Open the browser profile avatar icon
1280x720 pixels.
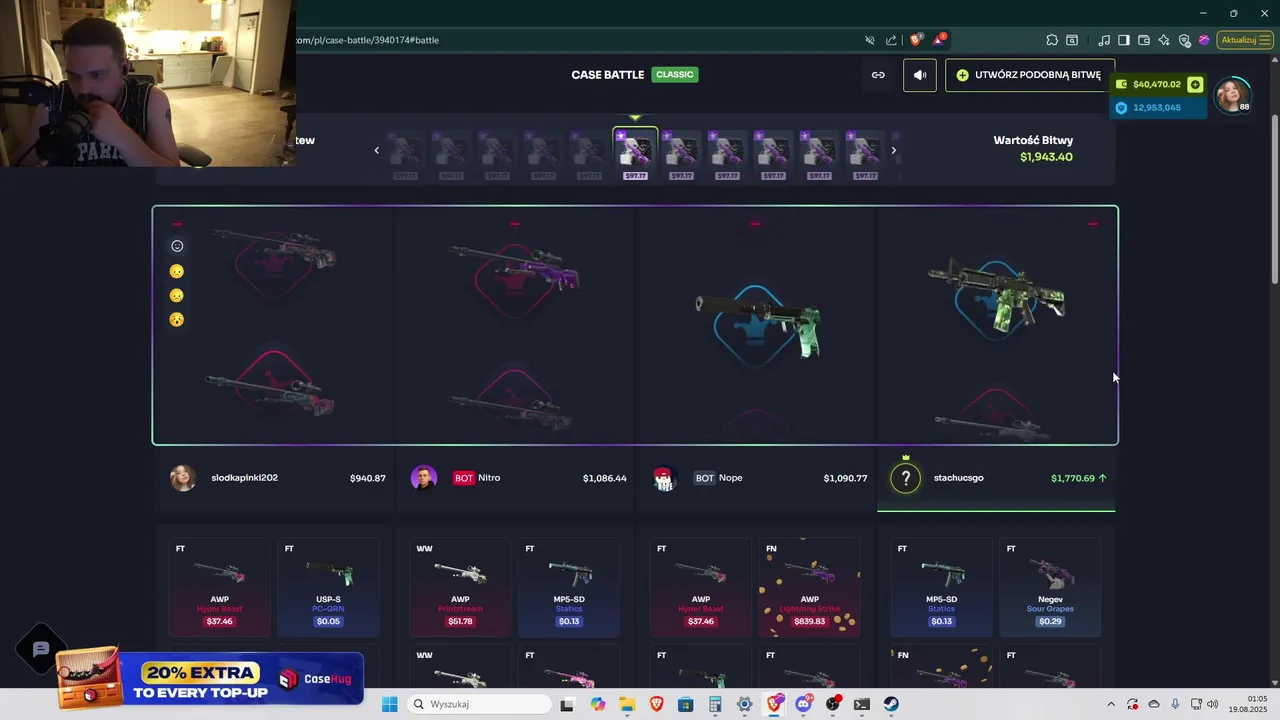point(1204,40)
